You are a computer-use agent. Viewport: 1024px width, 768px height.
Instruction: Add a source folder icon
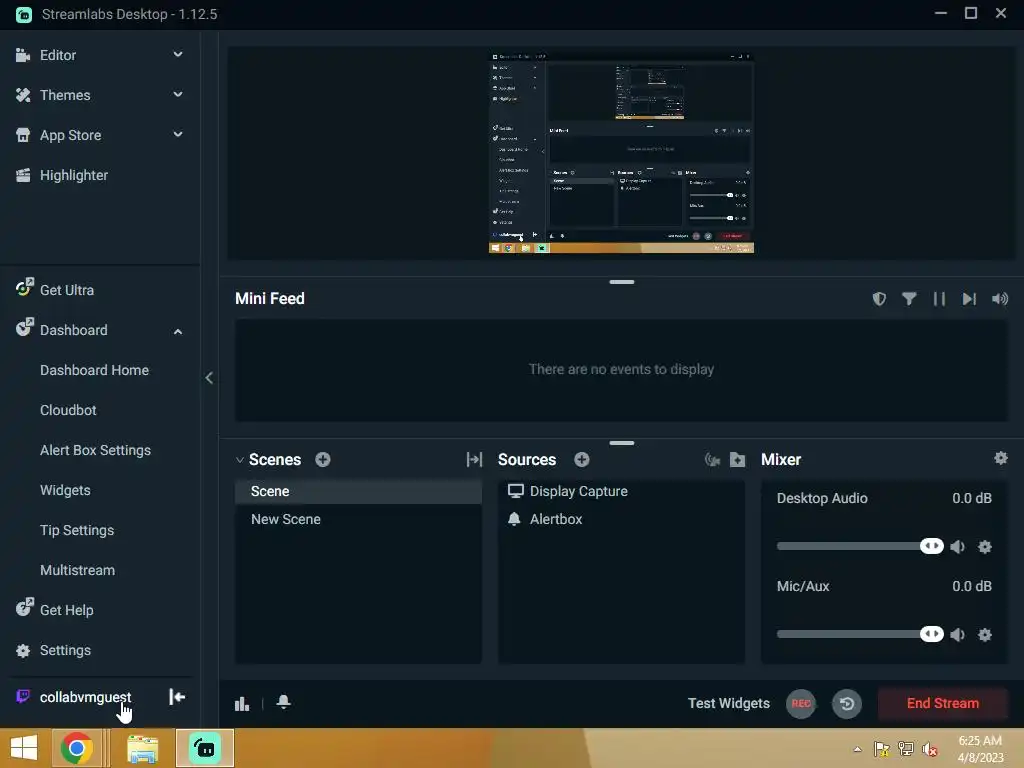click(x=737, y=460)
